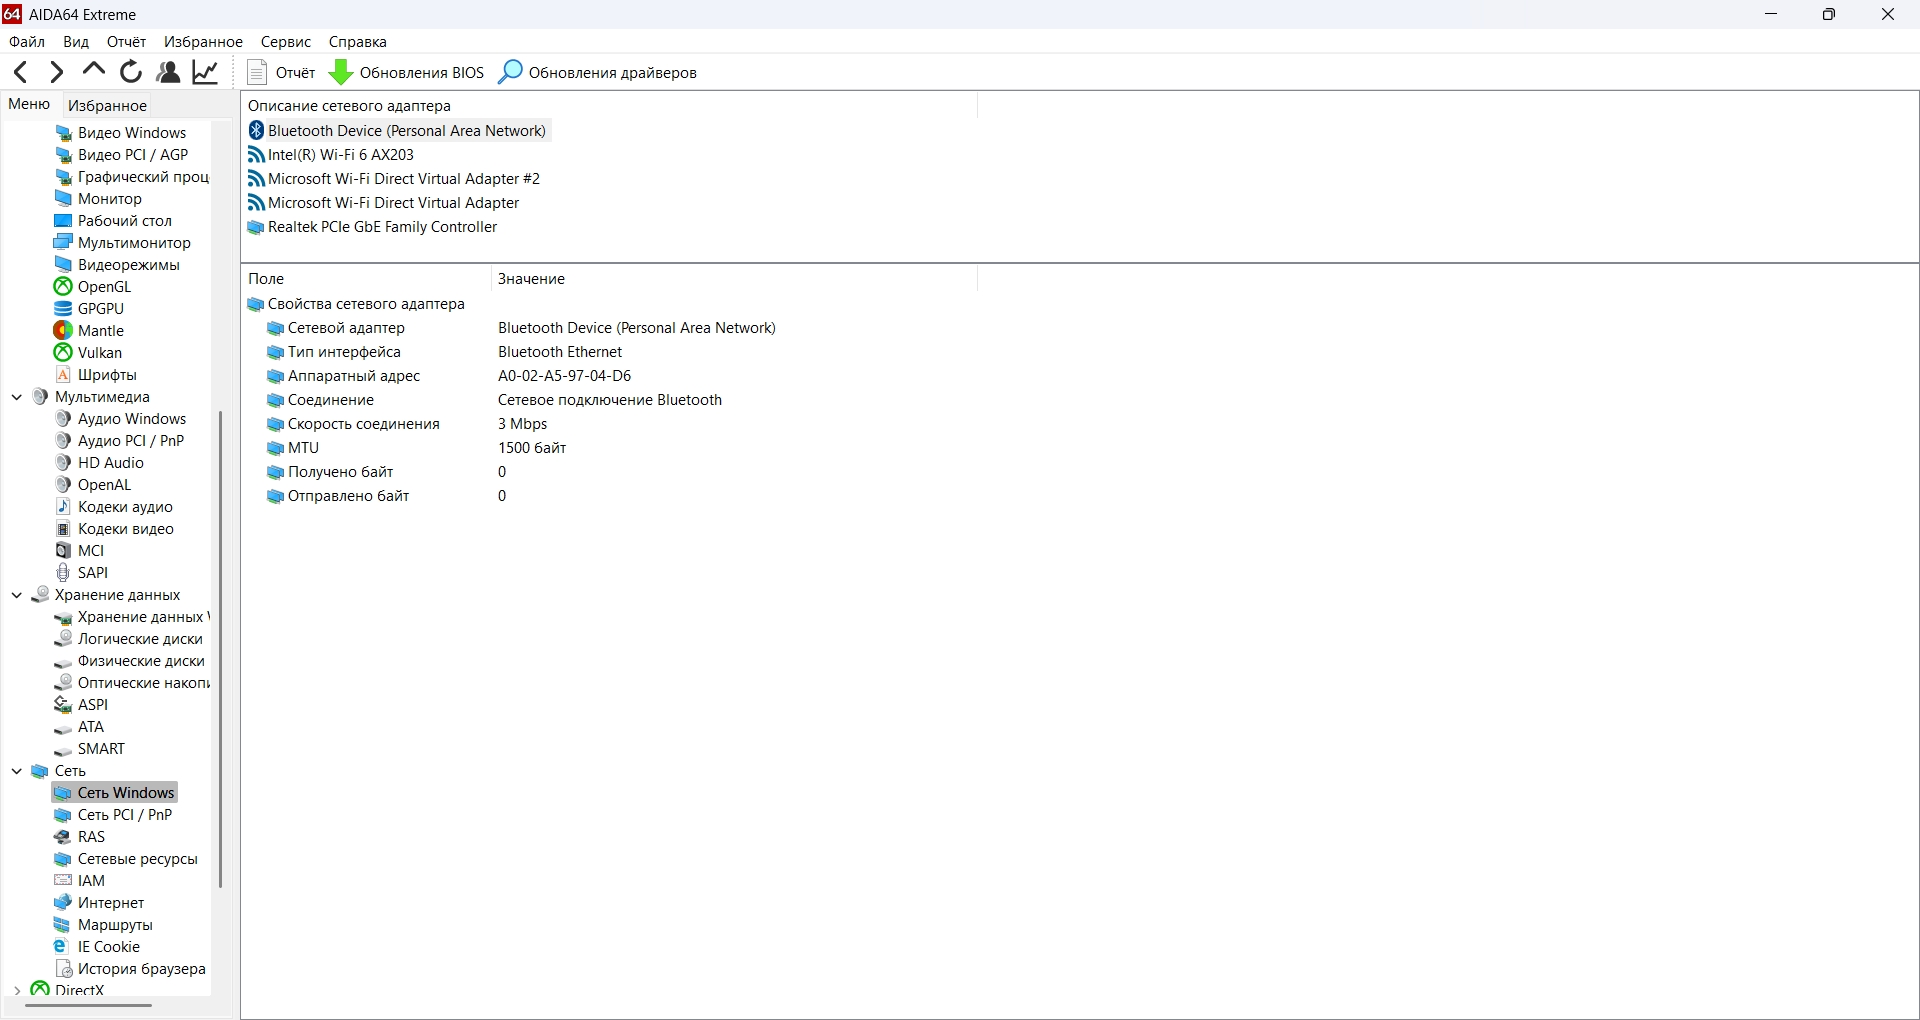Click the Refresh icon in the toolbar
Viewport: 1920px width, 1020px height.
point(131,72)
